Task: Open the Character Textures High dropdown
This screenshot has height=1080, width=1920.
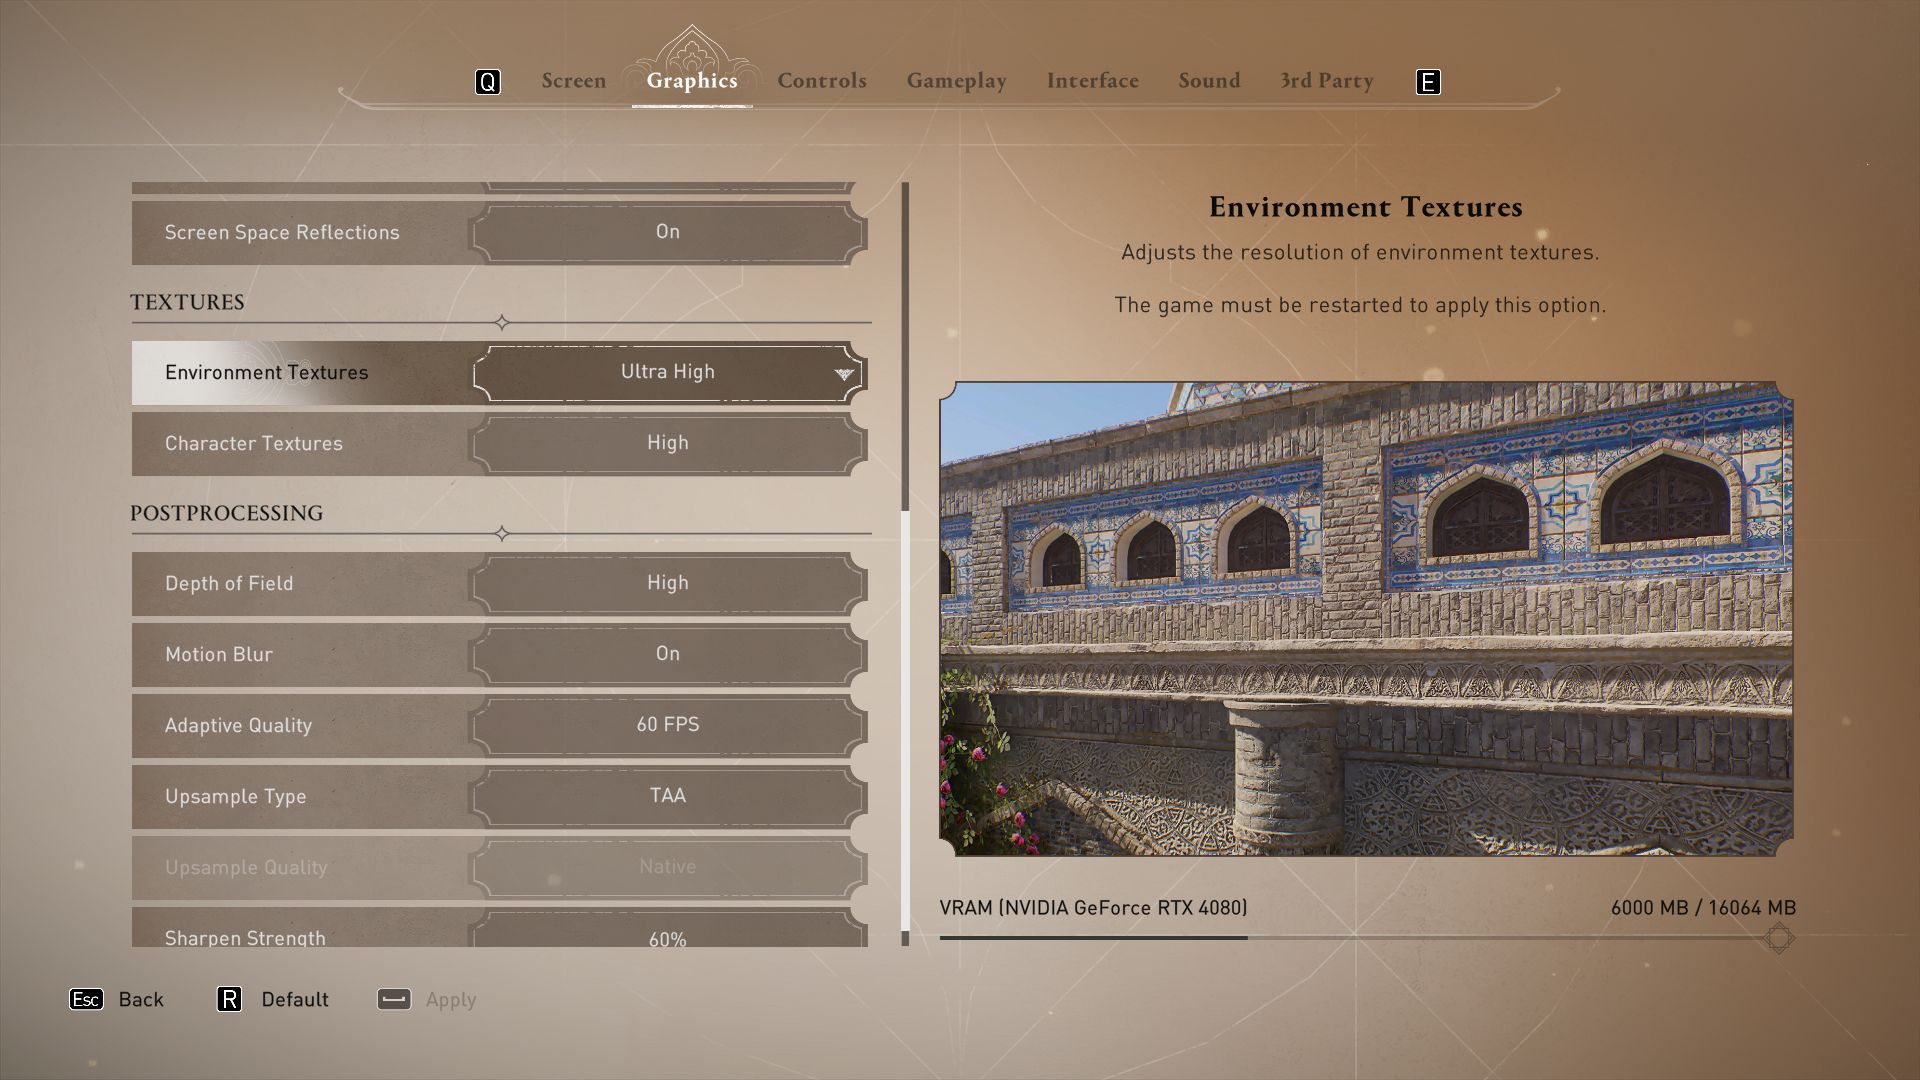Action: pyautogui.click(x=667, y=443)
